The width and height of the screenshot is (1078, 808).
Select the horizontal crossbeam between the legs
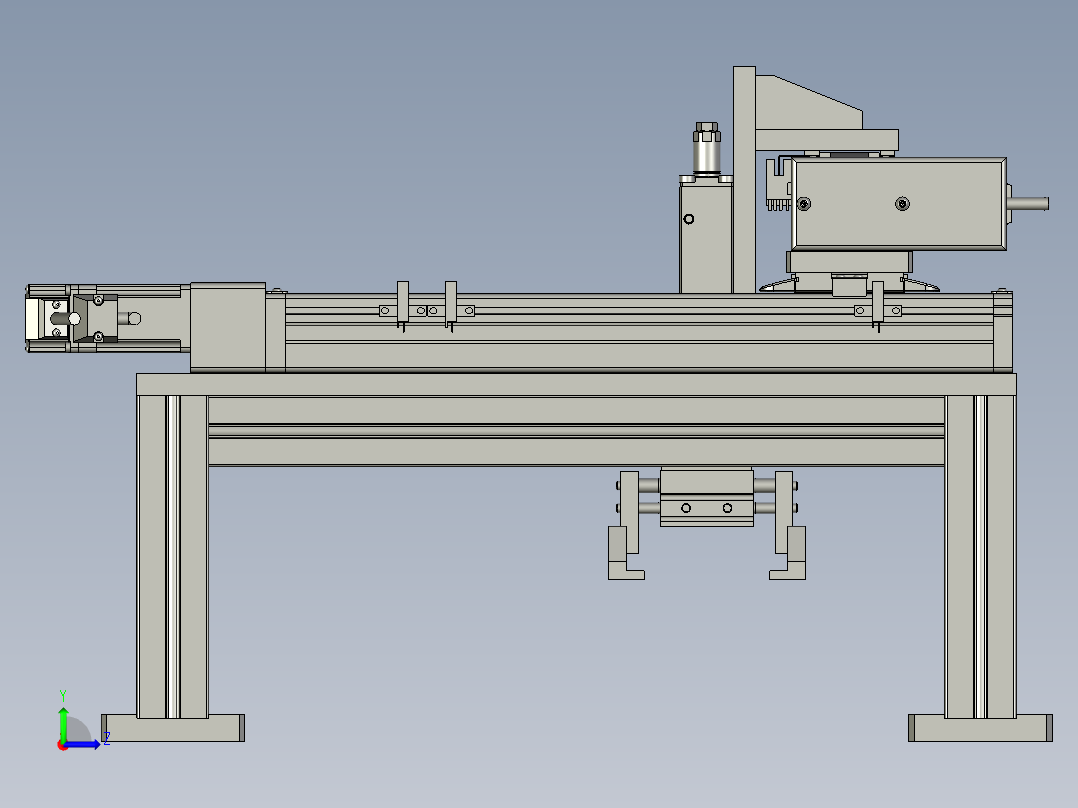tap(576, 431)
